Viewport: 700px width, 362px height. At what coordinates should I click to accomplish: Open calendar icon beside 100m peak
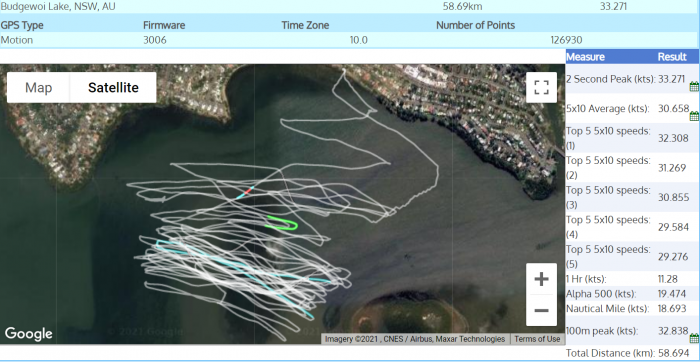[694, 338]
